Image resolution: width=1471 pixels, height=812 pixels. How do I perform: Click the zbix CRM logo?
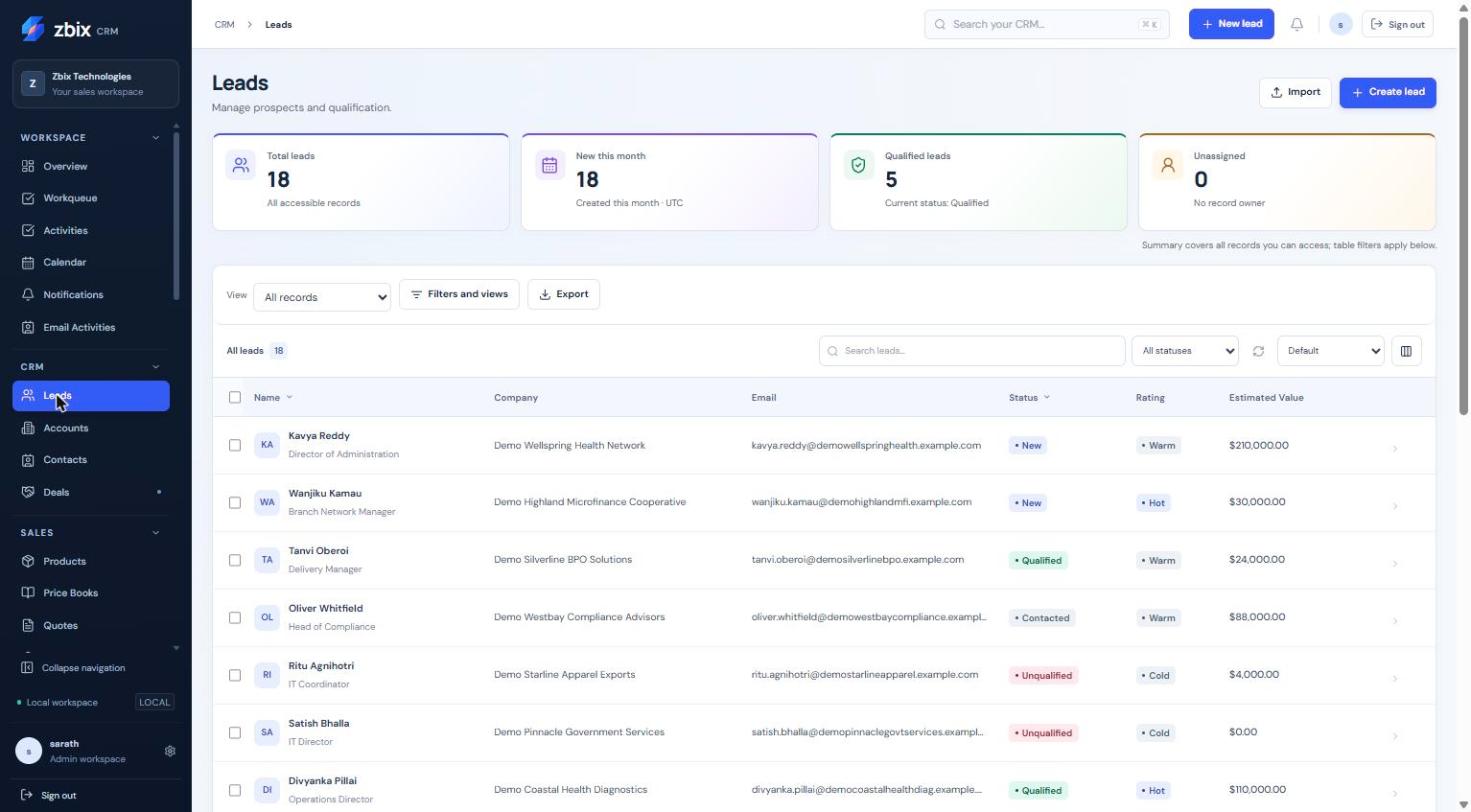pos(70,29)
